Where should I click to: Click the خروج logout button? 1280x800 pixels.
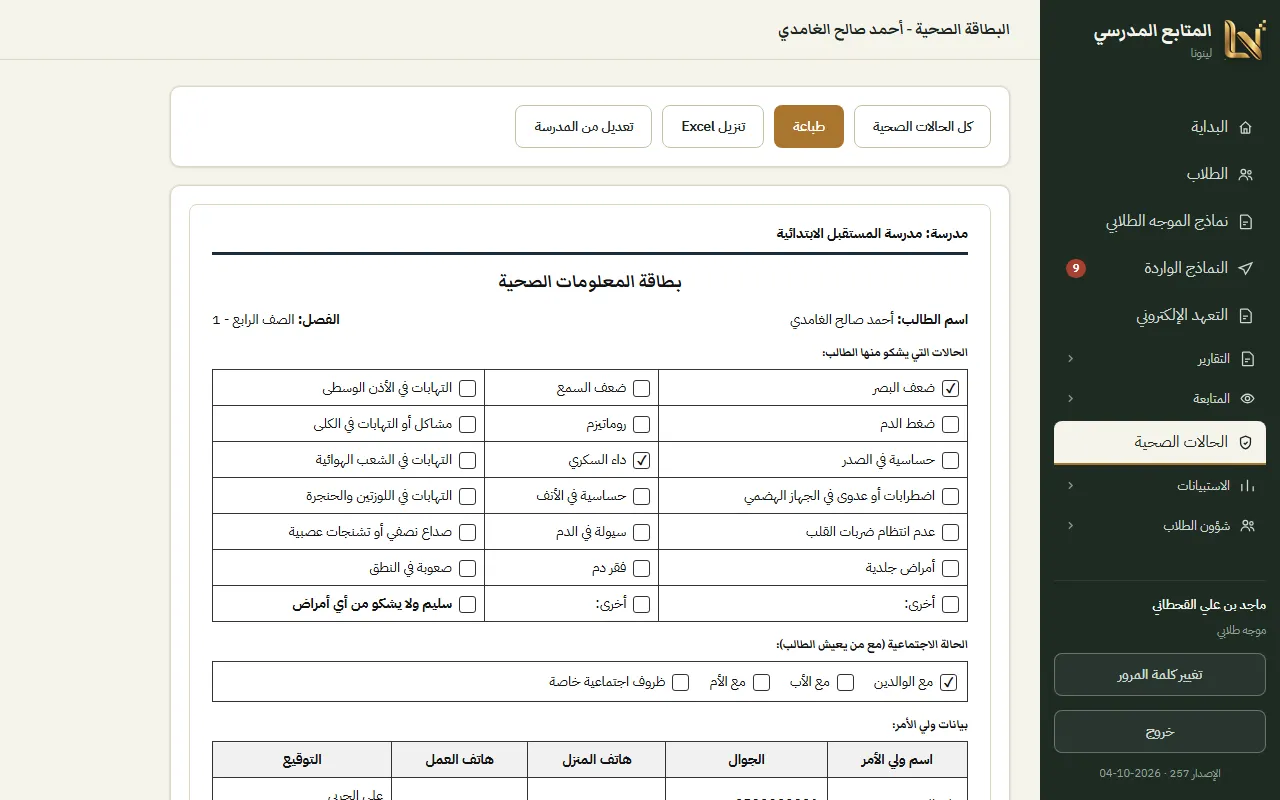[x=1160, y=732]
